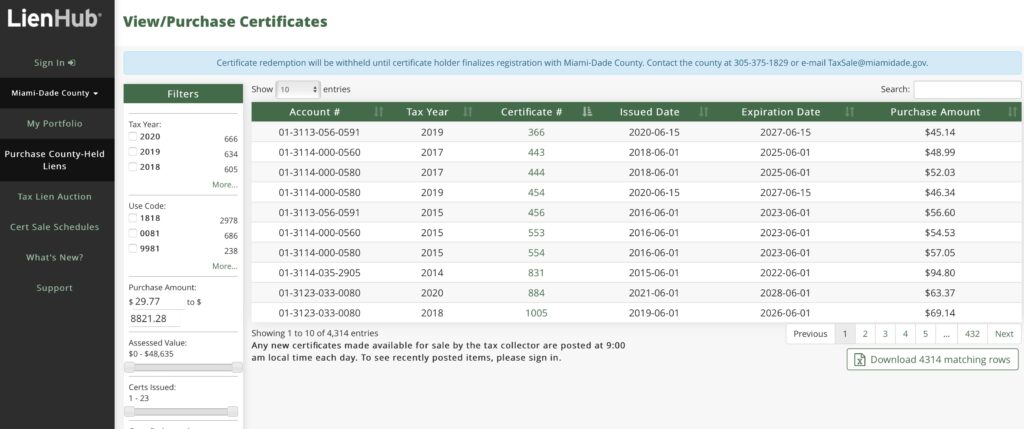
Task: Open the Support page
Action: tap(55, 288)
